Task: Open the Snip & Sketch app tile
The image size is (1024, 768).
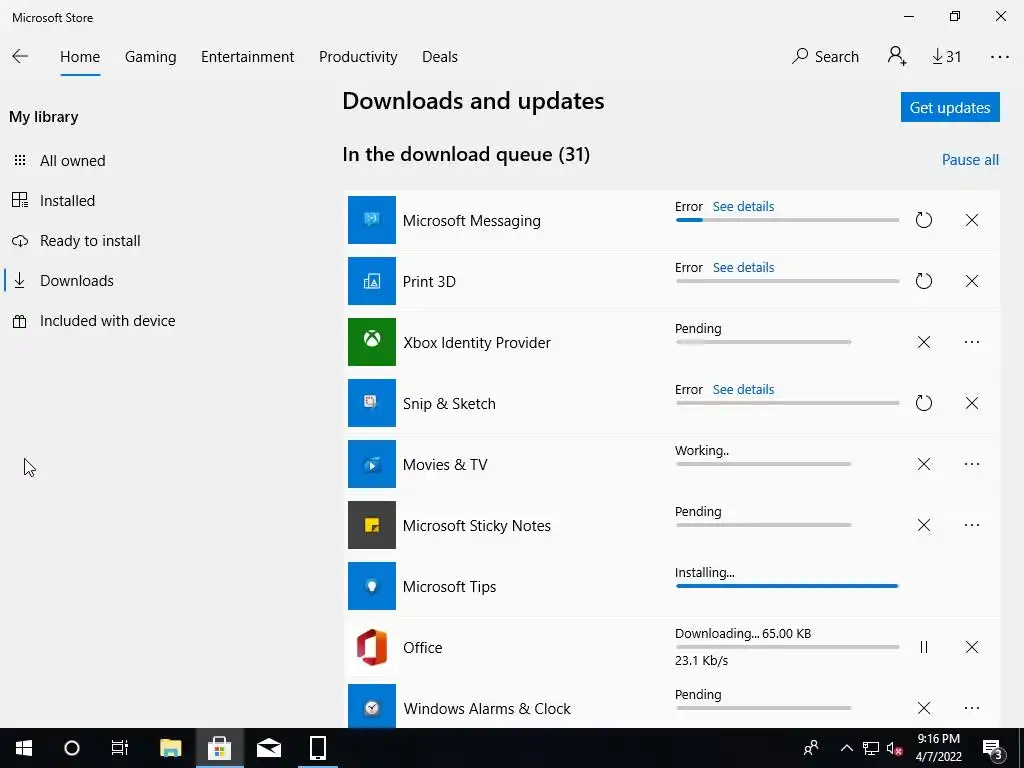Action: (x=372, y=403)
